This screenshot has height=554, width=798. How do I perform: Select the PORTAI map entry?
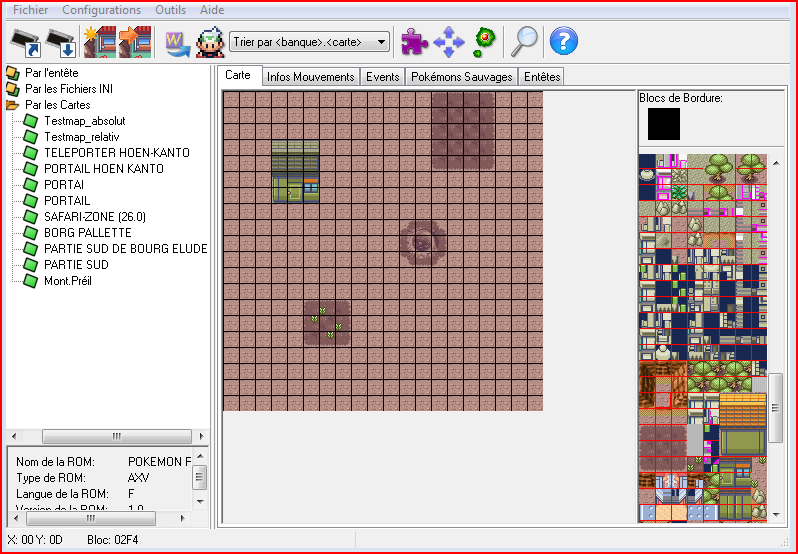tap(64, 185)
